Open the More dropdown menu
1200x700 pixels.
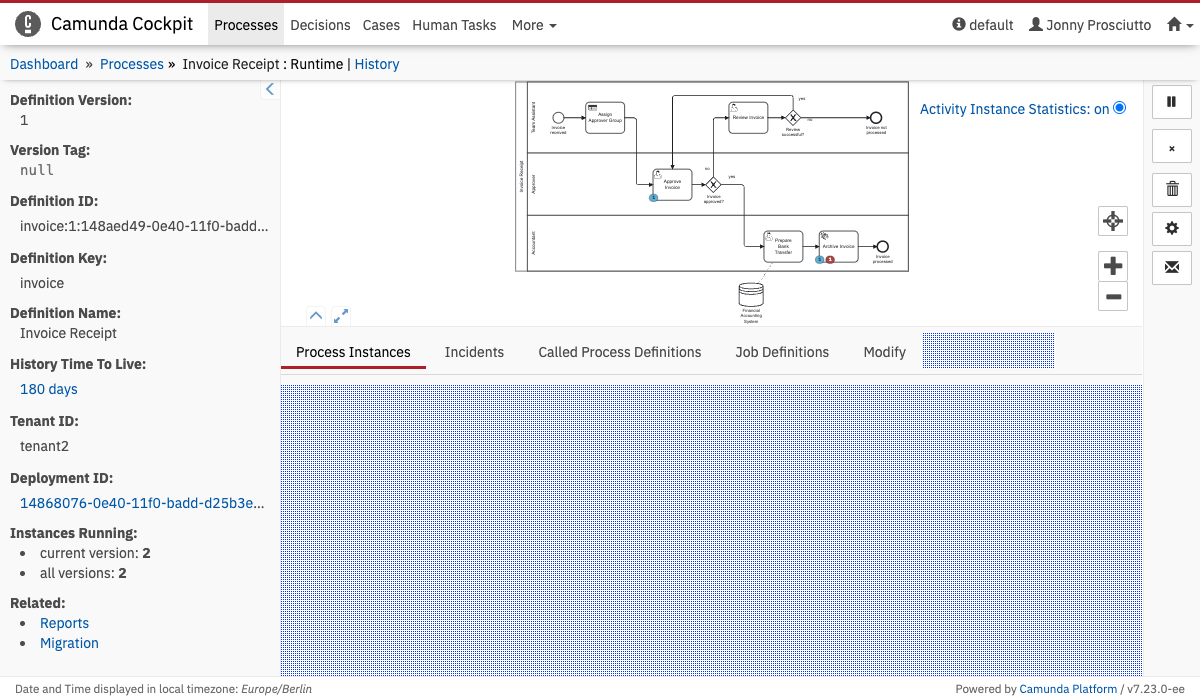coord(534,25)
